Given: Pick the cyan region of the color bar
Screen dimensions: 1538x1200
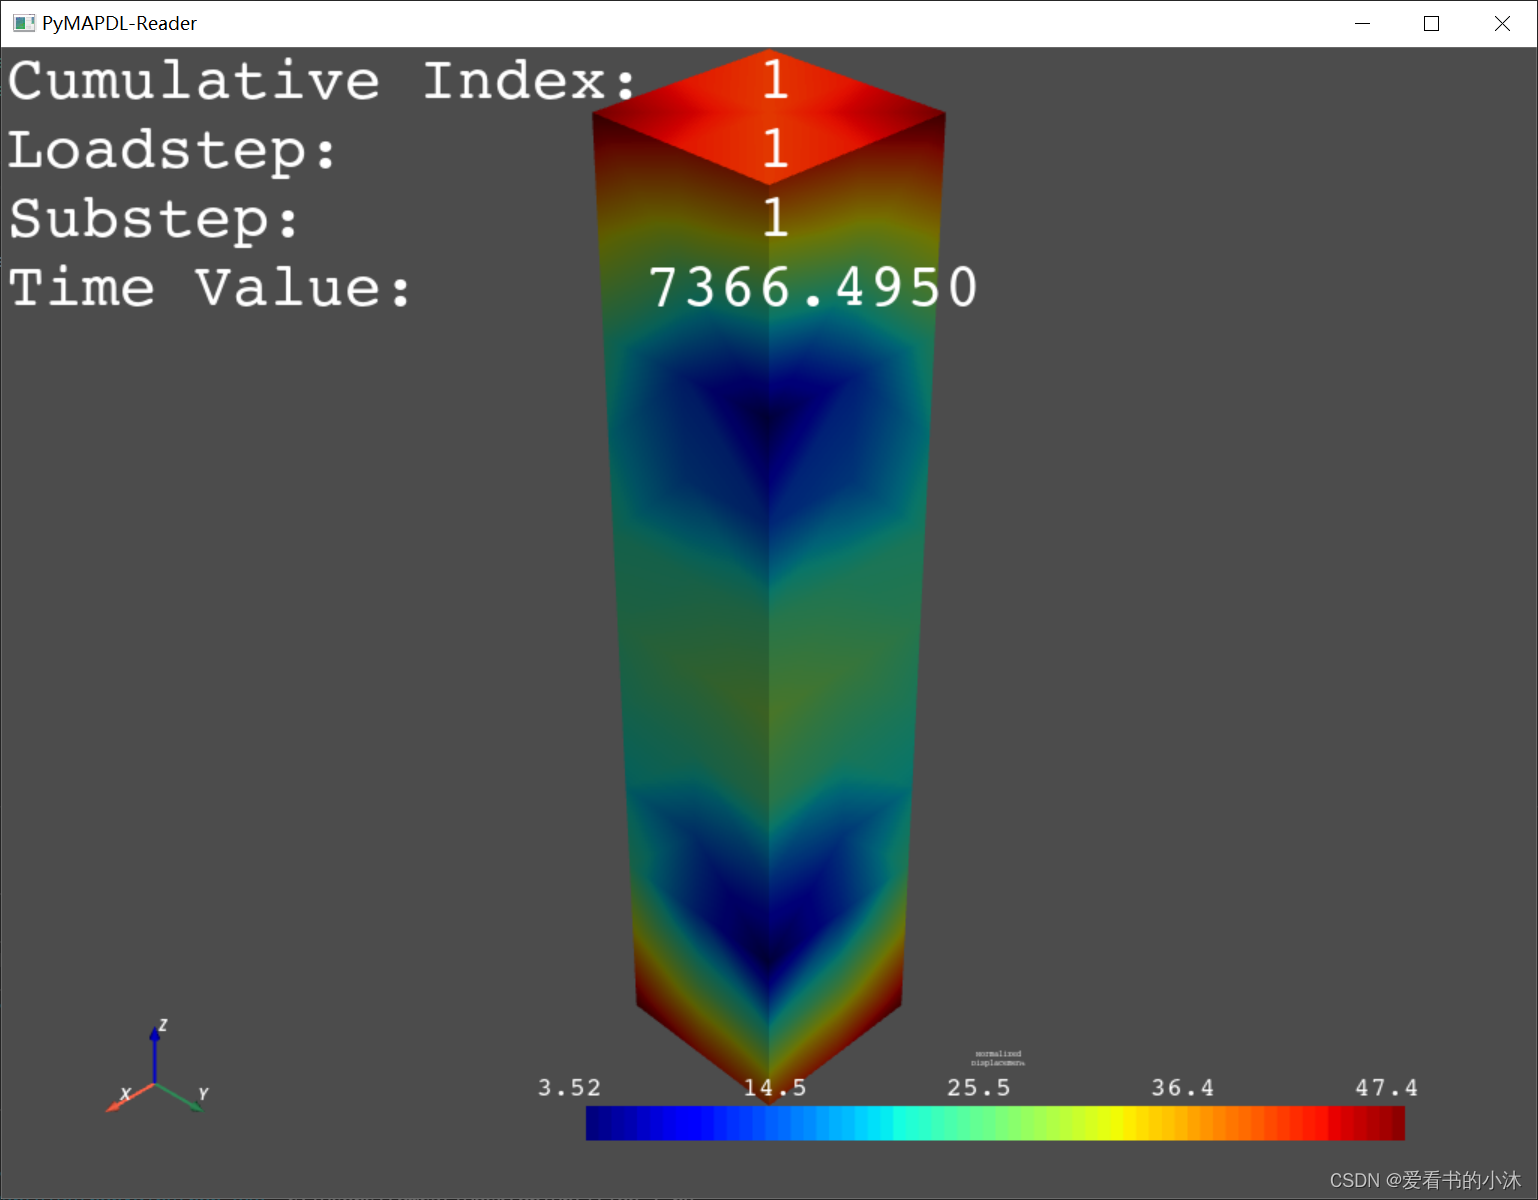Looking at the screenshot, I should tap(880, 1123).
